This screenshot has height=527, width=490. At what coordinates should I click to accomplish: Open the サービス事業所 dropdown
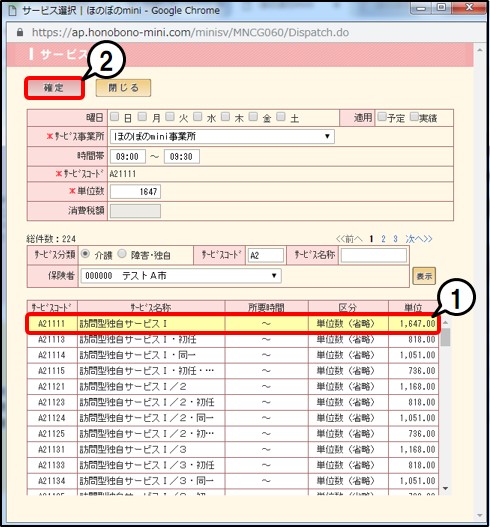tap(222, 136)
